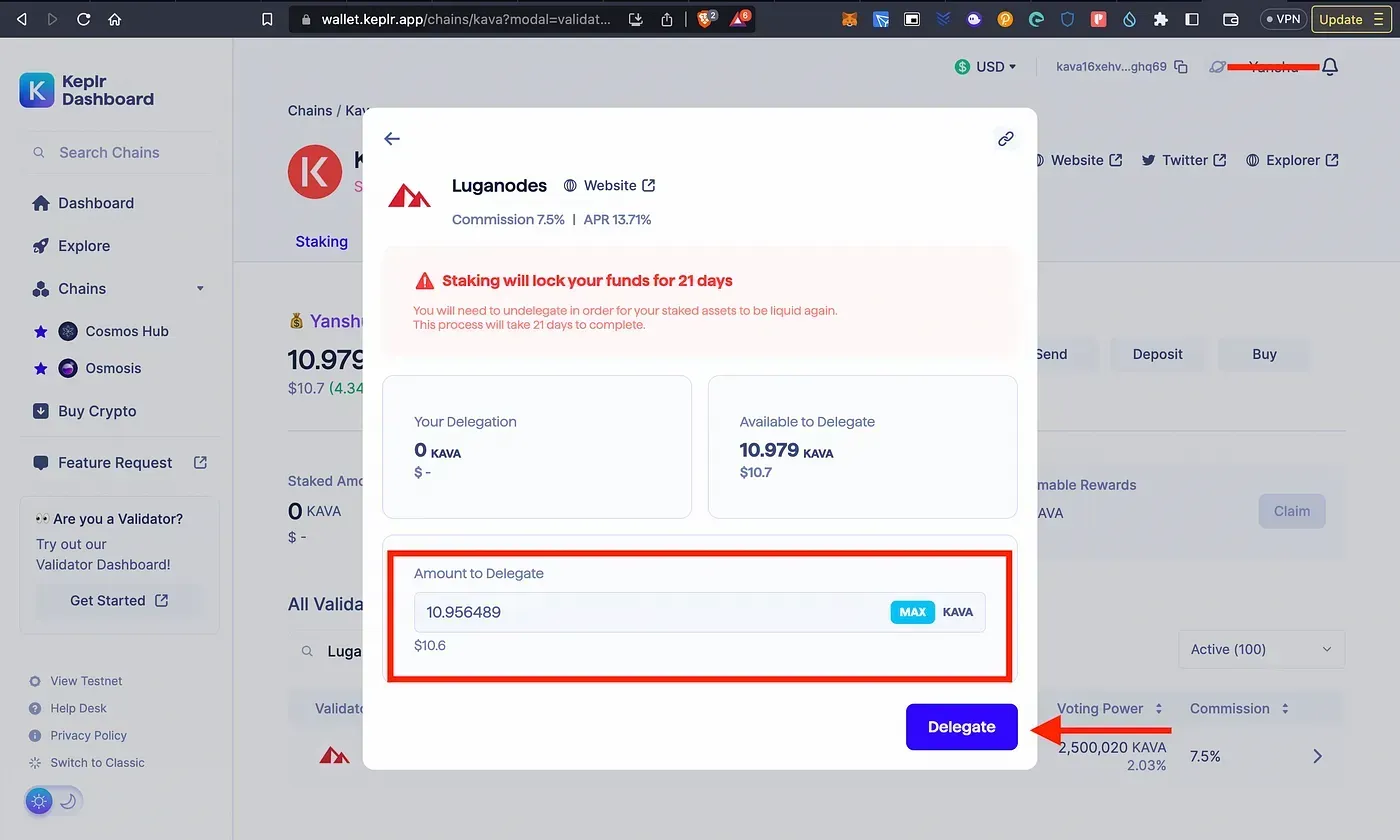This screenshot has width=1400, height=840.
Task: Open the Brave Wallet icon
Action: coord(1231,19)
